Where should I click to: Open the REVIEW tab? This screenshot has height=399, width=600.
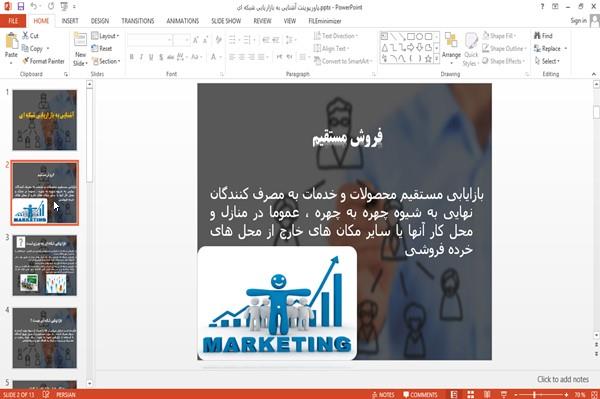click(x=262, y=21)
